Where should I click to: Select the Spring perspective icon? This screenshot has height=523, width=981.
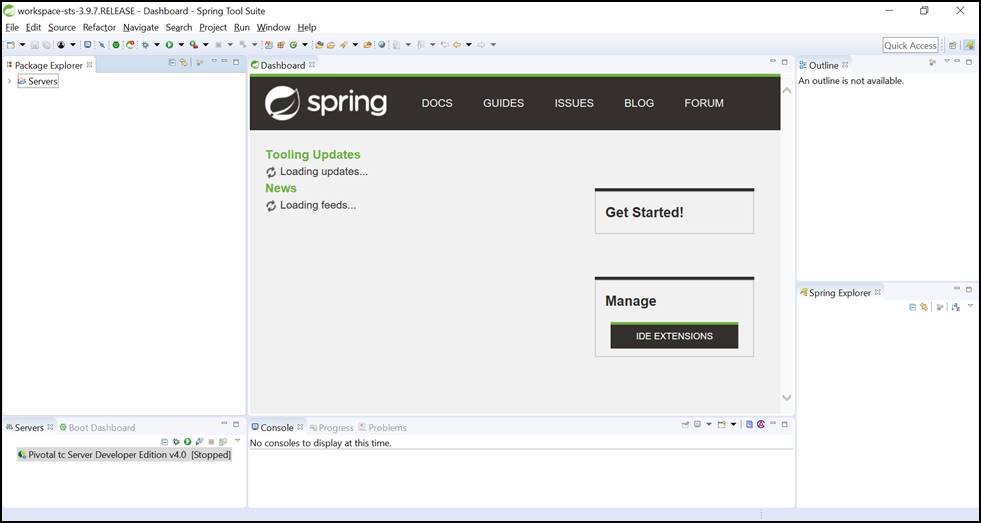pyautogui.click(x=968, y=45)
